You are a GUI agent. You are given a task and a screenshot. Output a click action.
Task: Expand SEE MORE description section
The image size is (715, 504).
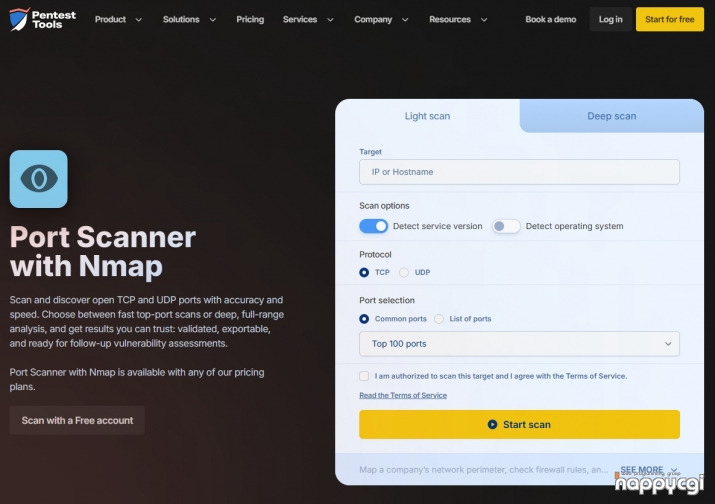pos(648,469)
